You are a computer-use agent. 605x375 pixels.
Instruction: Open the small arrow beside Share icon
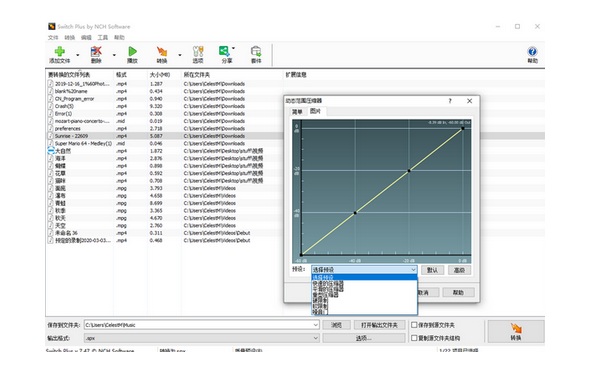(x=233, y=48)
